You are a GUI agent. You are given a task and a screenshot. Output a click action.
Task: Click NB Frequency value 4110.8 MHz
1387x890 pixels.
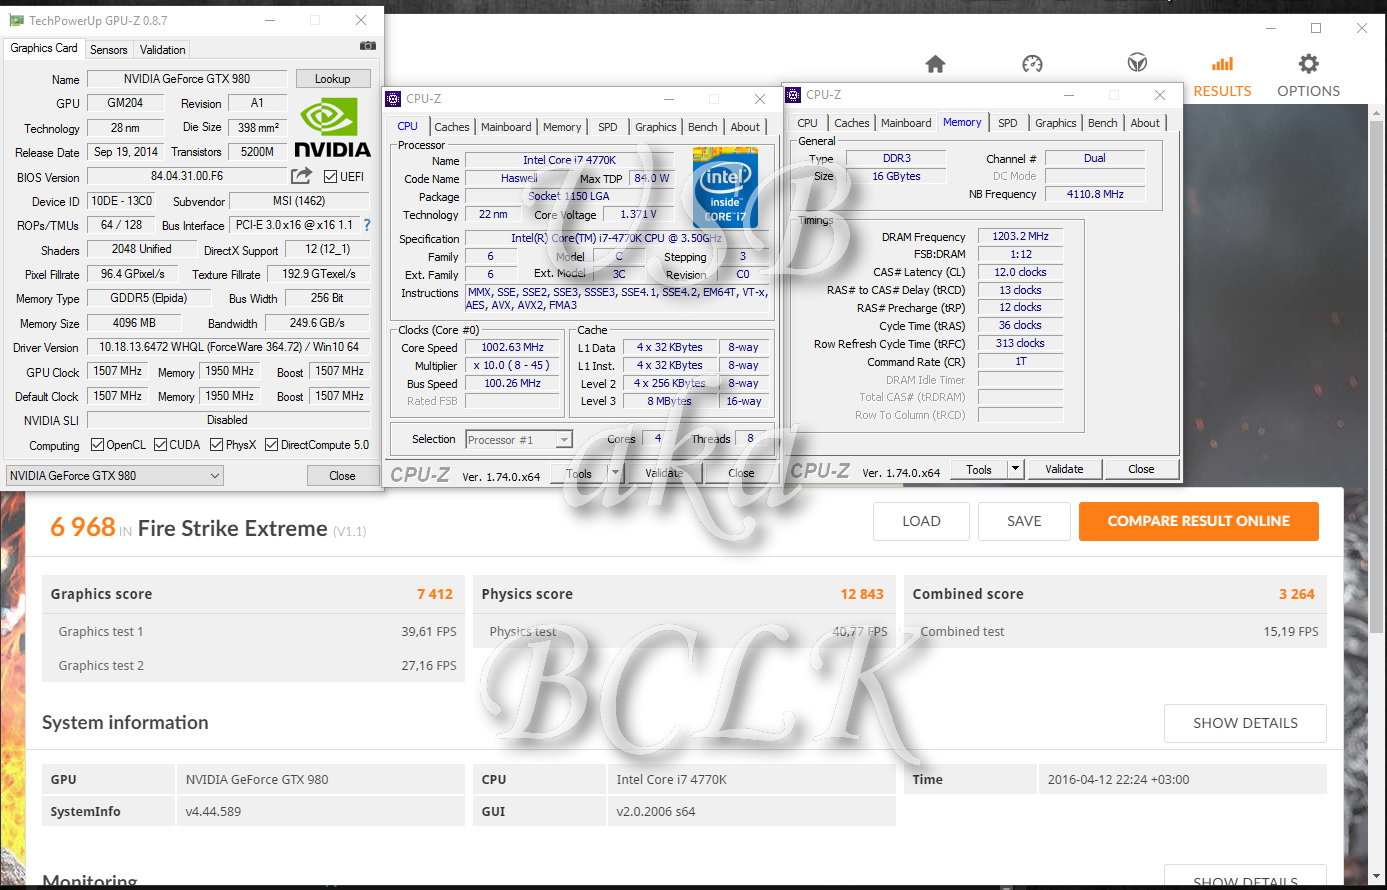click(1095, 194)
